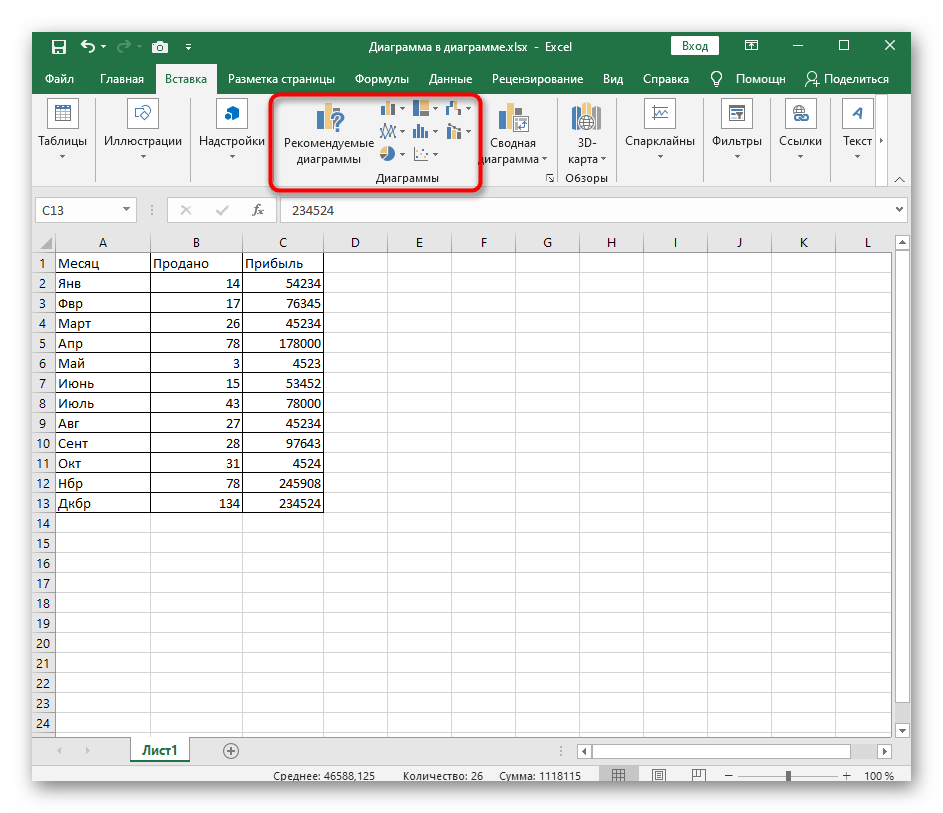The height and width of the screenshot is (813, 943).
Task: Click the Вход sign-in button
Action: pos(695,46)
